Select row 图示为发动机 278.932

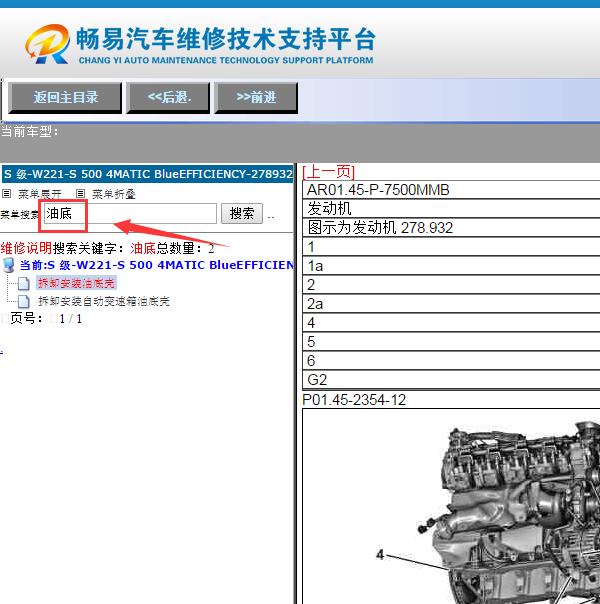point(451,228)
